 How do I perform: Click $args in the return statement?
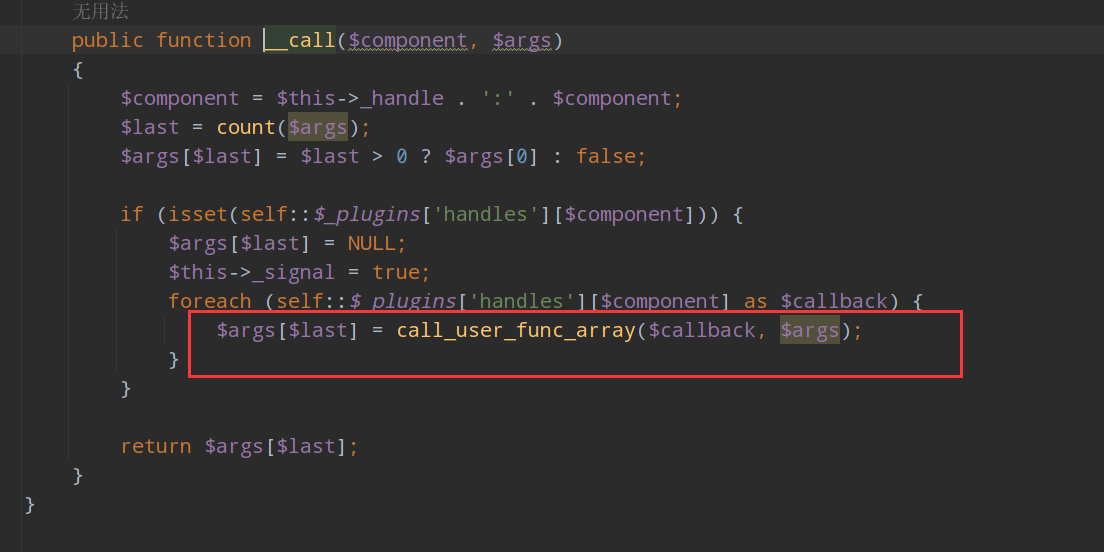pos(234,446)
